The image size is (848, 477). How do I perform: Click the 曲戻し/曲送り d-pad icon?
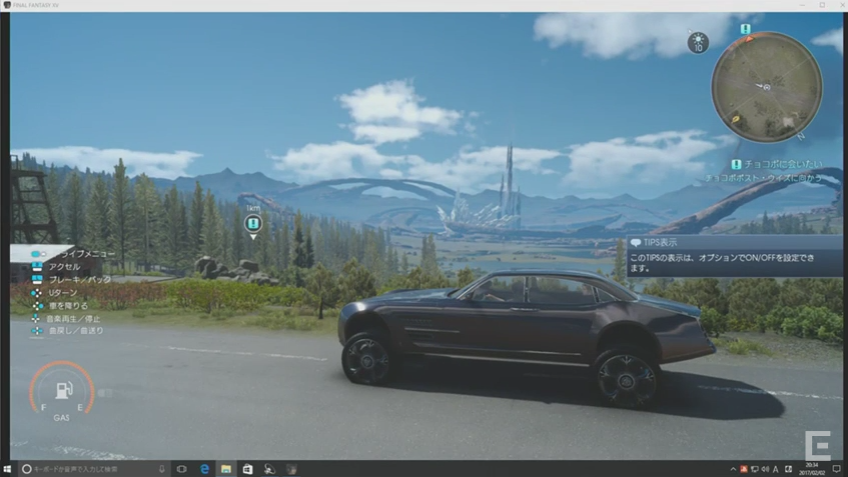[x=36, y=330]
